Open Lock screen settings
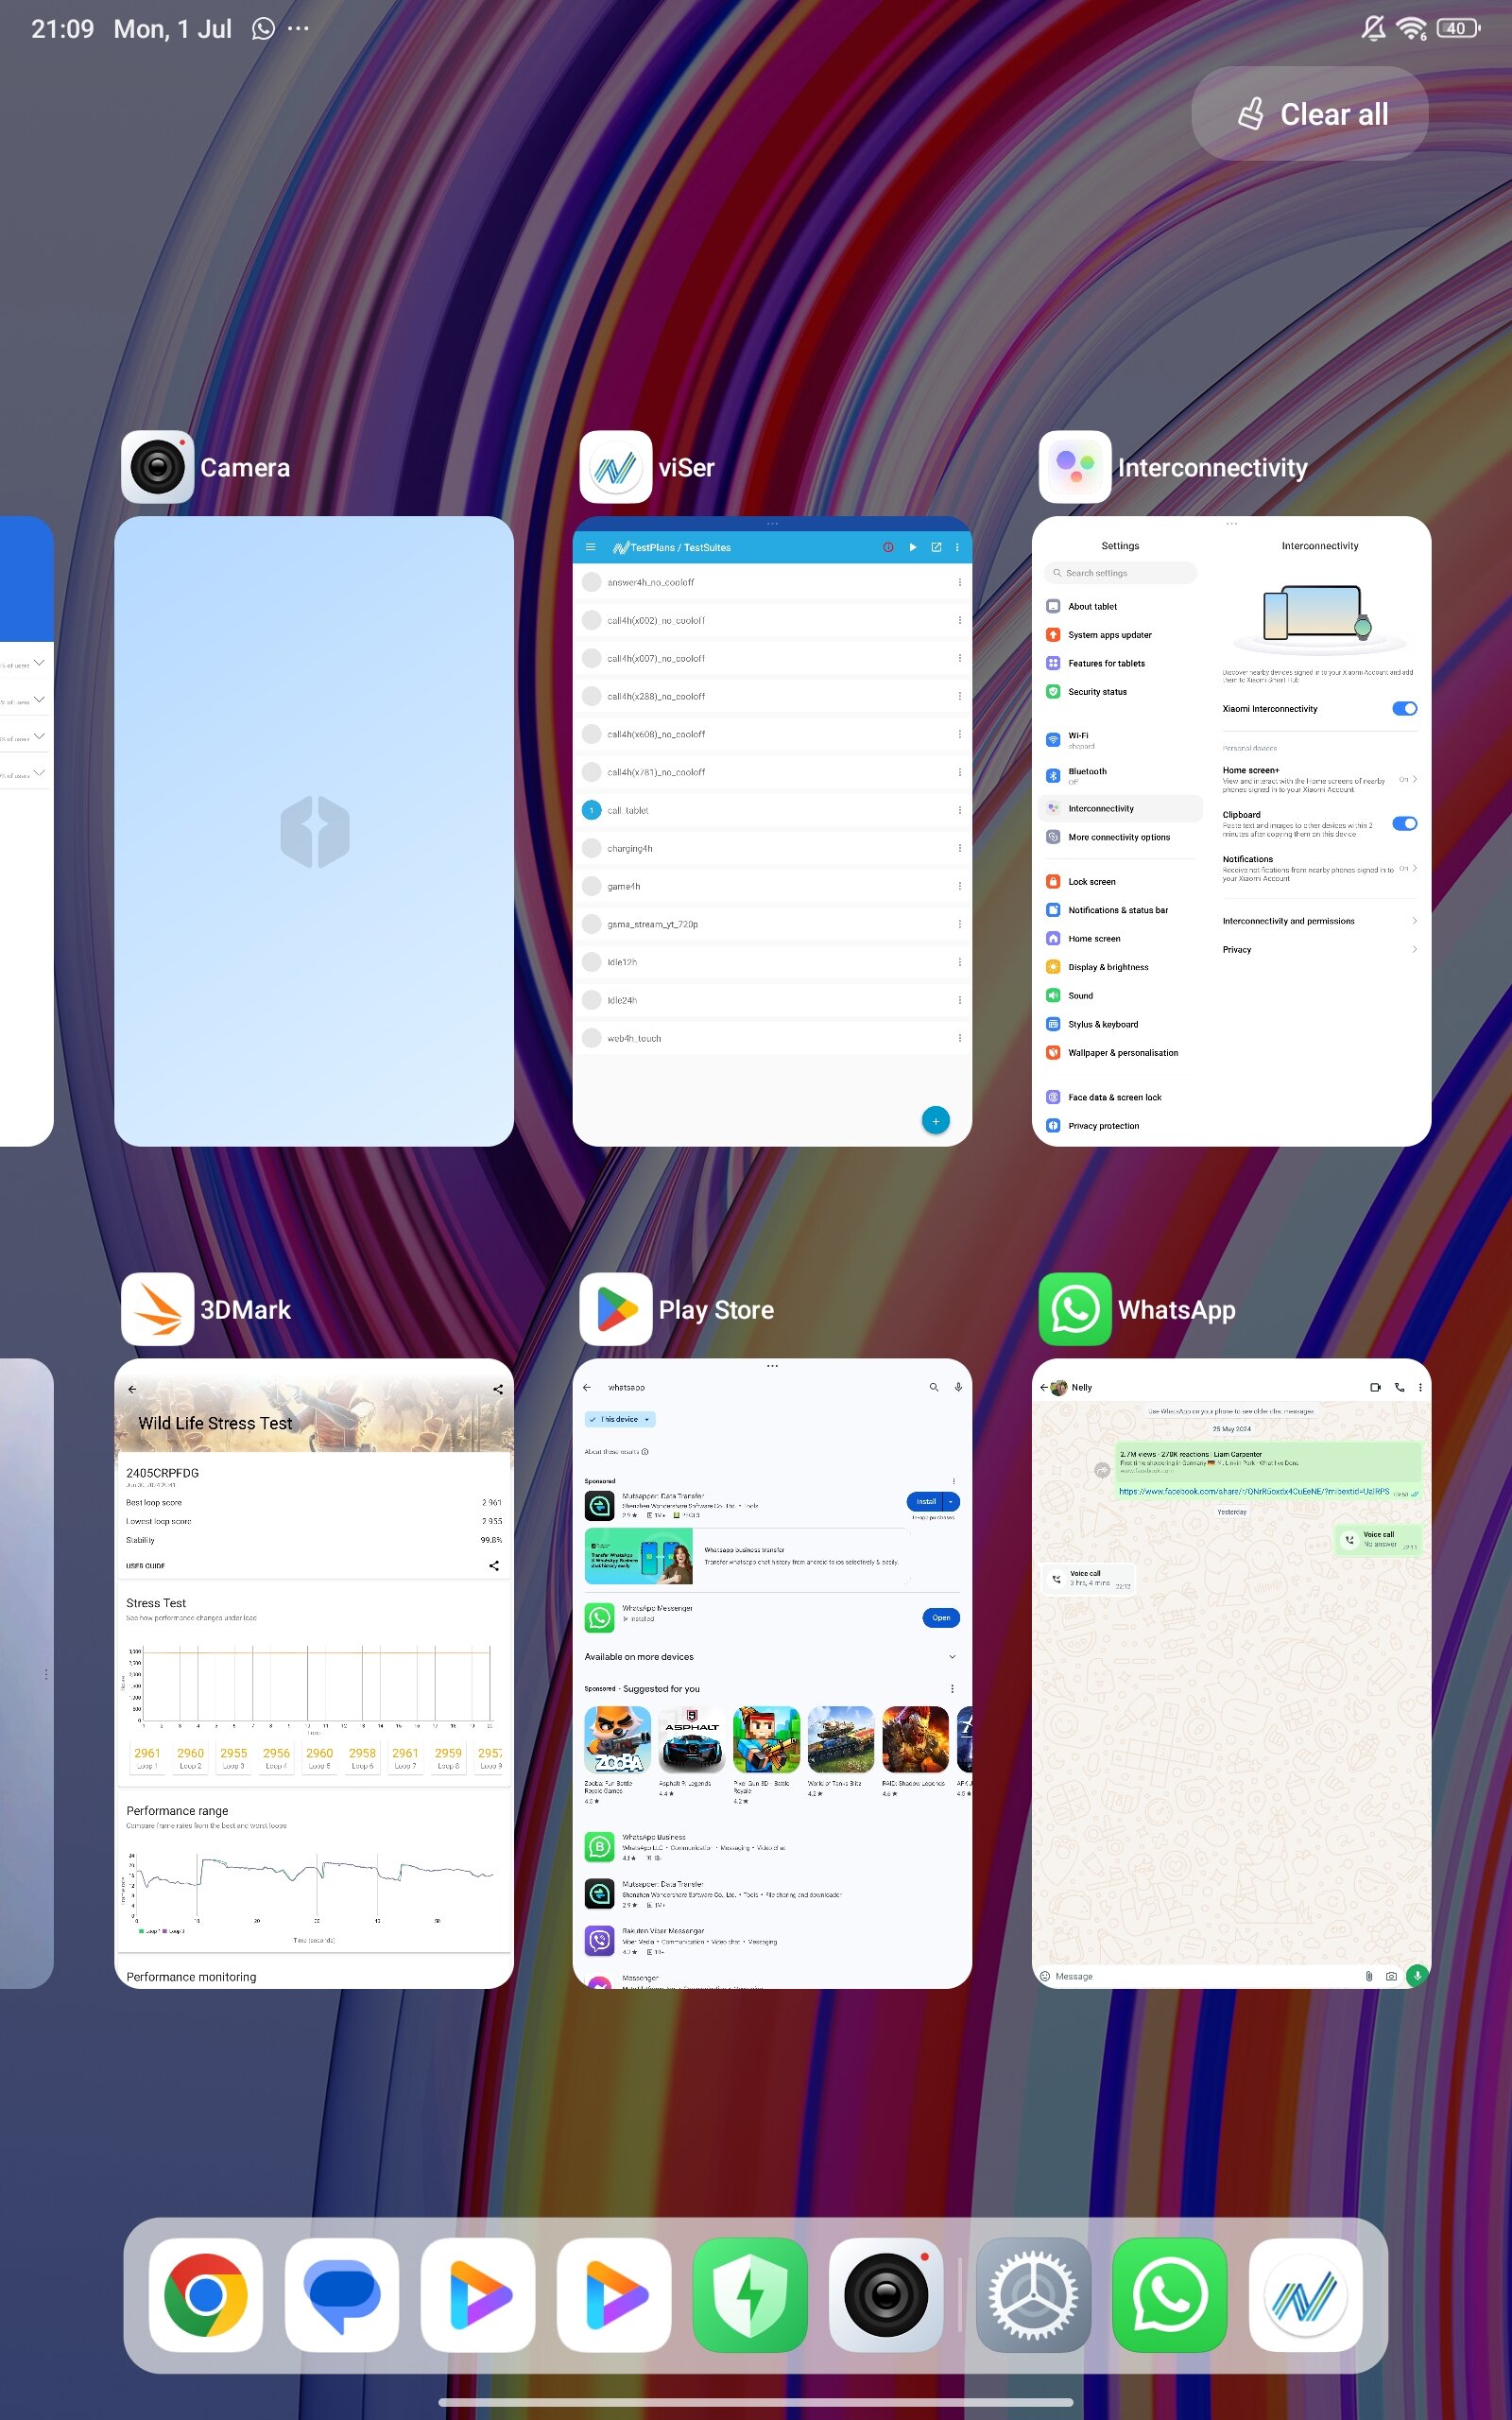Viewport: 1512px width, 2420px height. click(1120, 881)
